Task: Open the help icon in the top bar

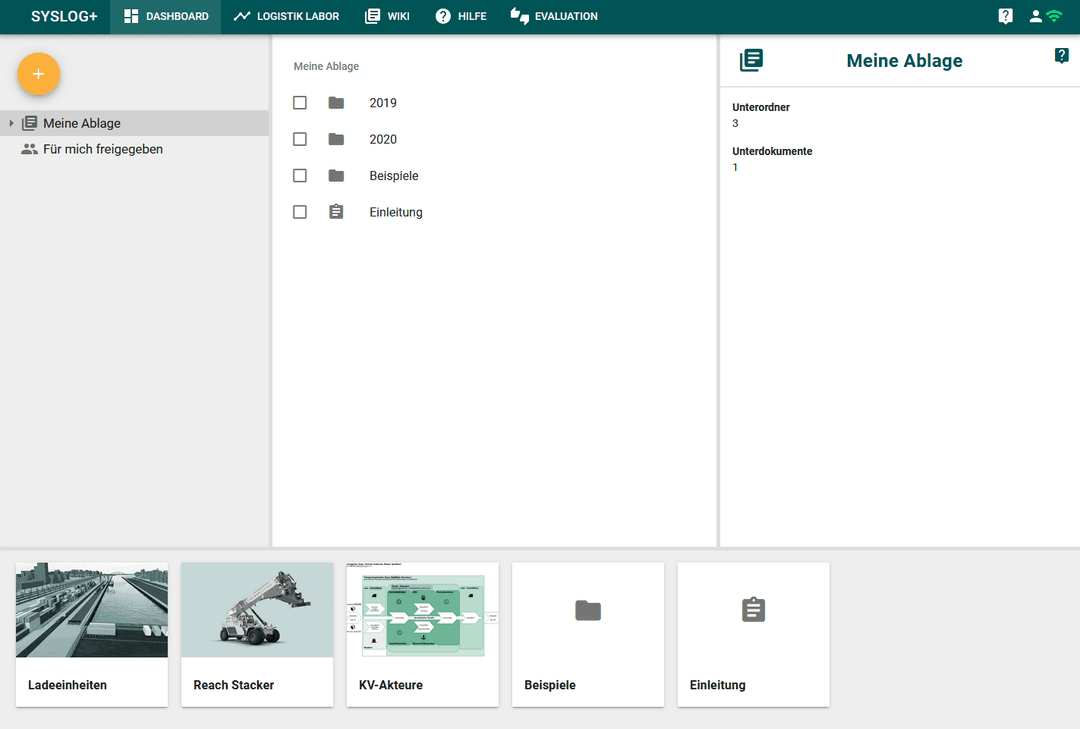Action: [x=1005, y=15]
